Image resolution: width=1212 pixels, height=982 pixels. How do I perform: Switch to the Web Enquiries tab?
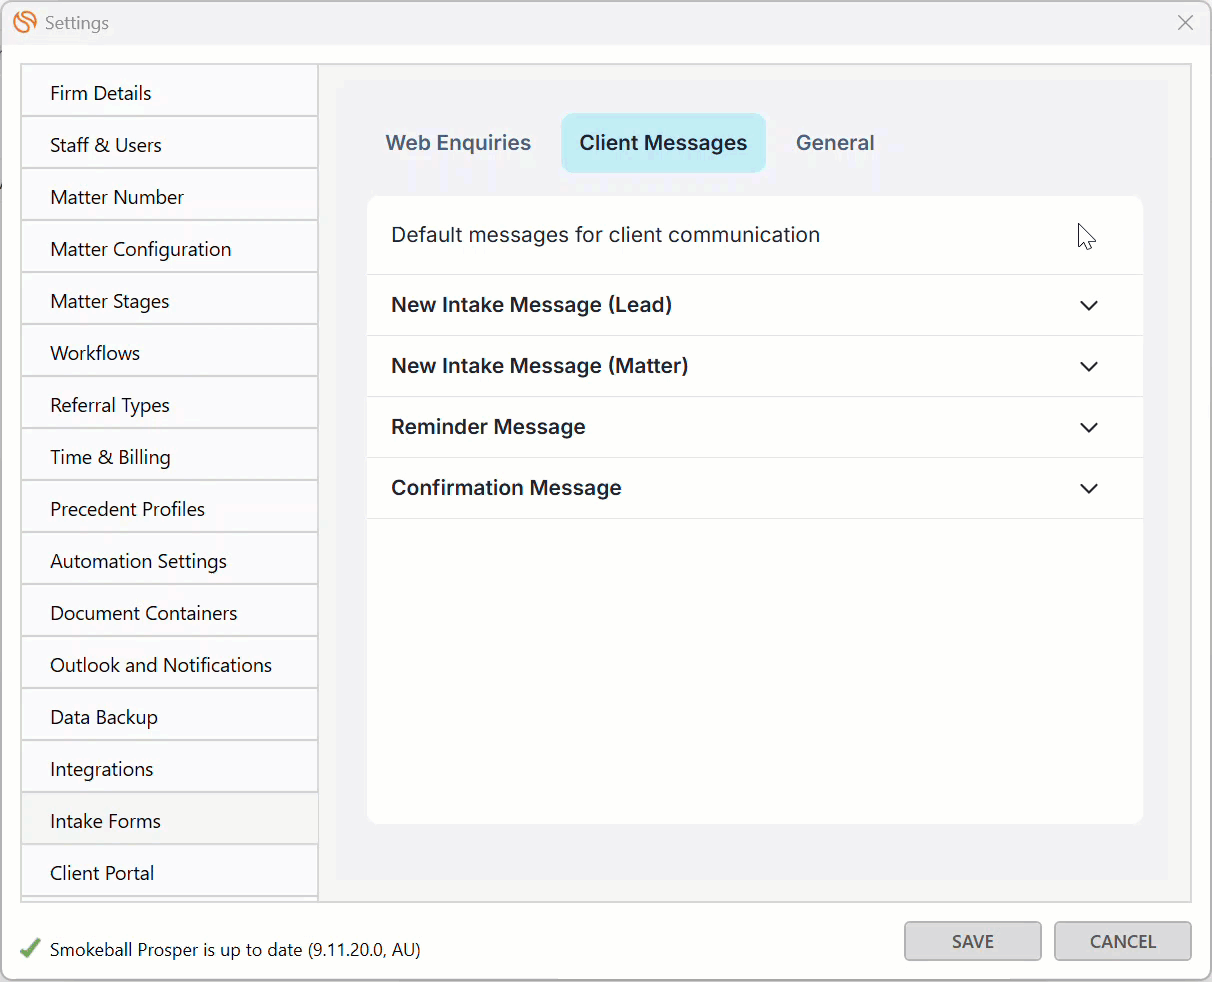click(x=458, y=143)
